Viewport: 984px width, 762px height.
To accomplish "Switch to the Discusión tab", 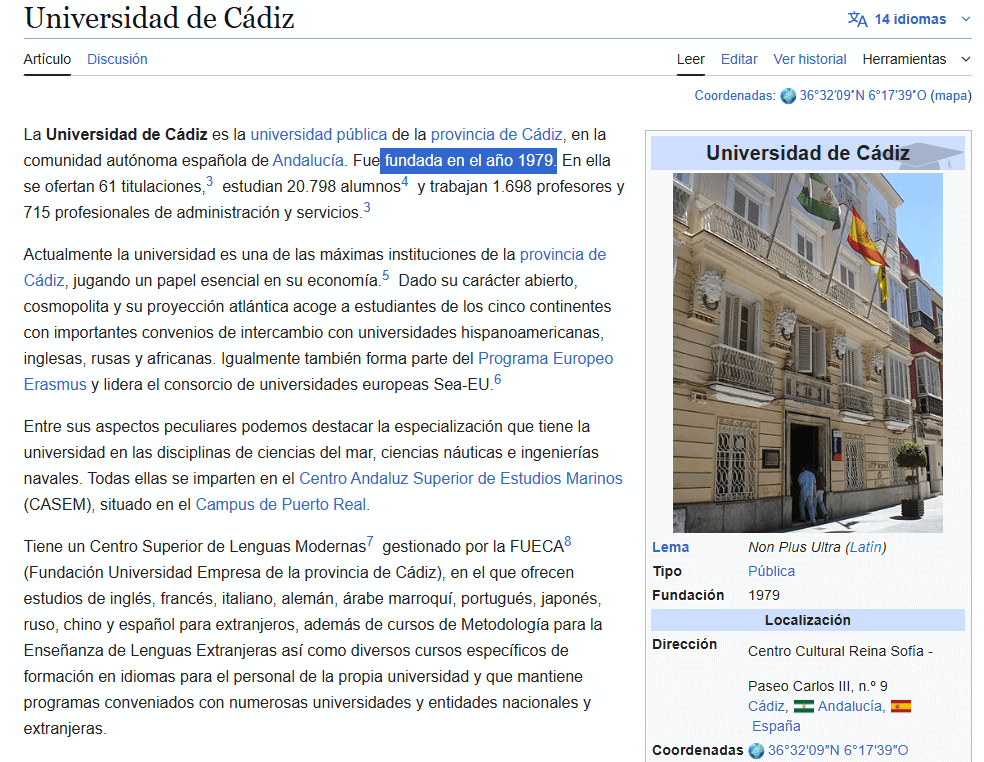I will pos(117,60).
